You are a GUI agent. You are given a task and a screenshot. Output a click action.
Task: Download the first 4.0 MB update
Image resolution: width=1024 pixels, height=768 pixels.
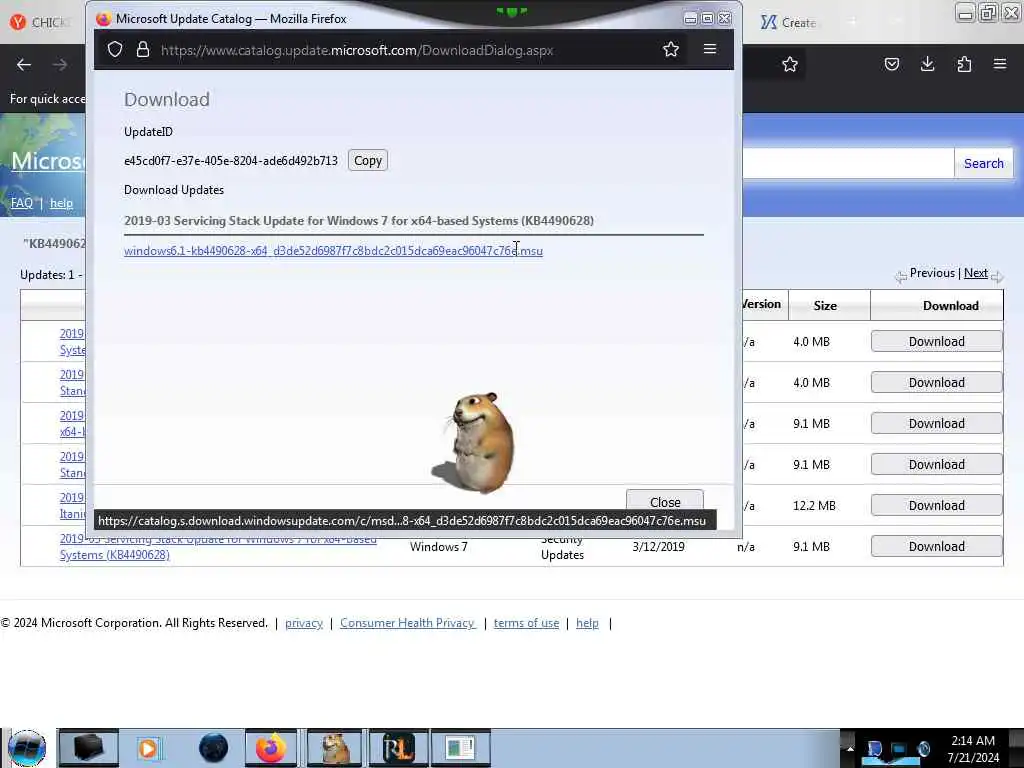936,342
